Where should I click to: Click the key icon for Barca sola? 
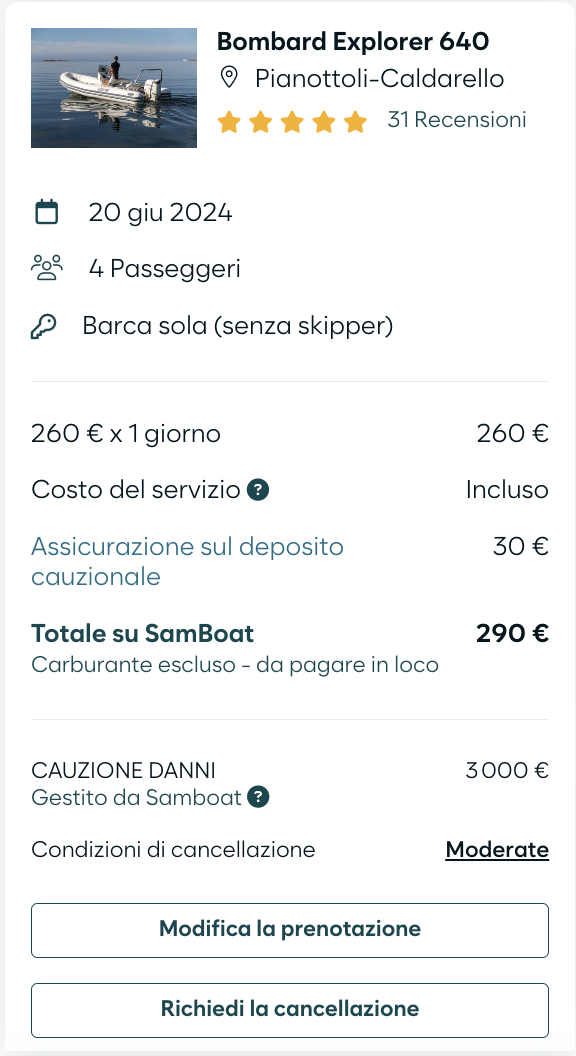pyautogui.click(x=44, y=326)
